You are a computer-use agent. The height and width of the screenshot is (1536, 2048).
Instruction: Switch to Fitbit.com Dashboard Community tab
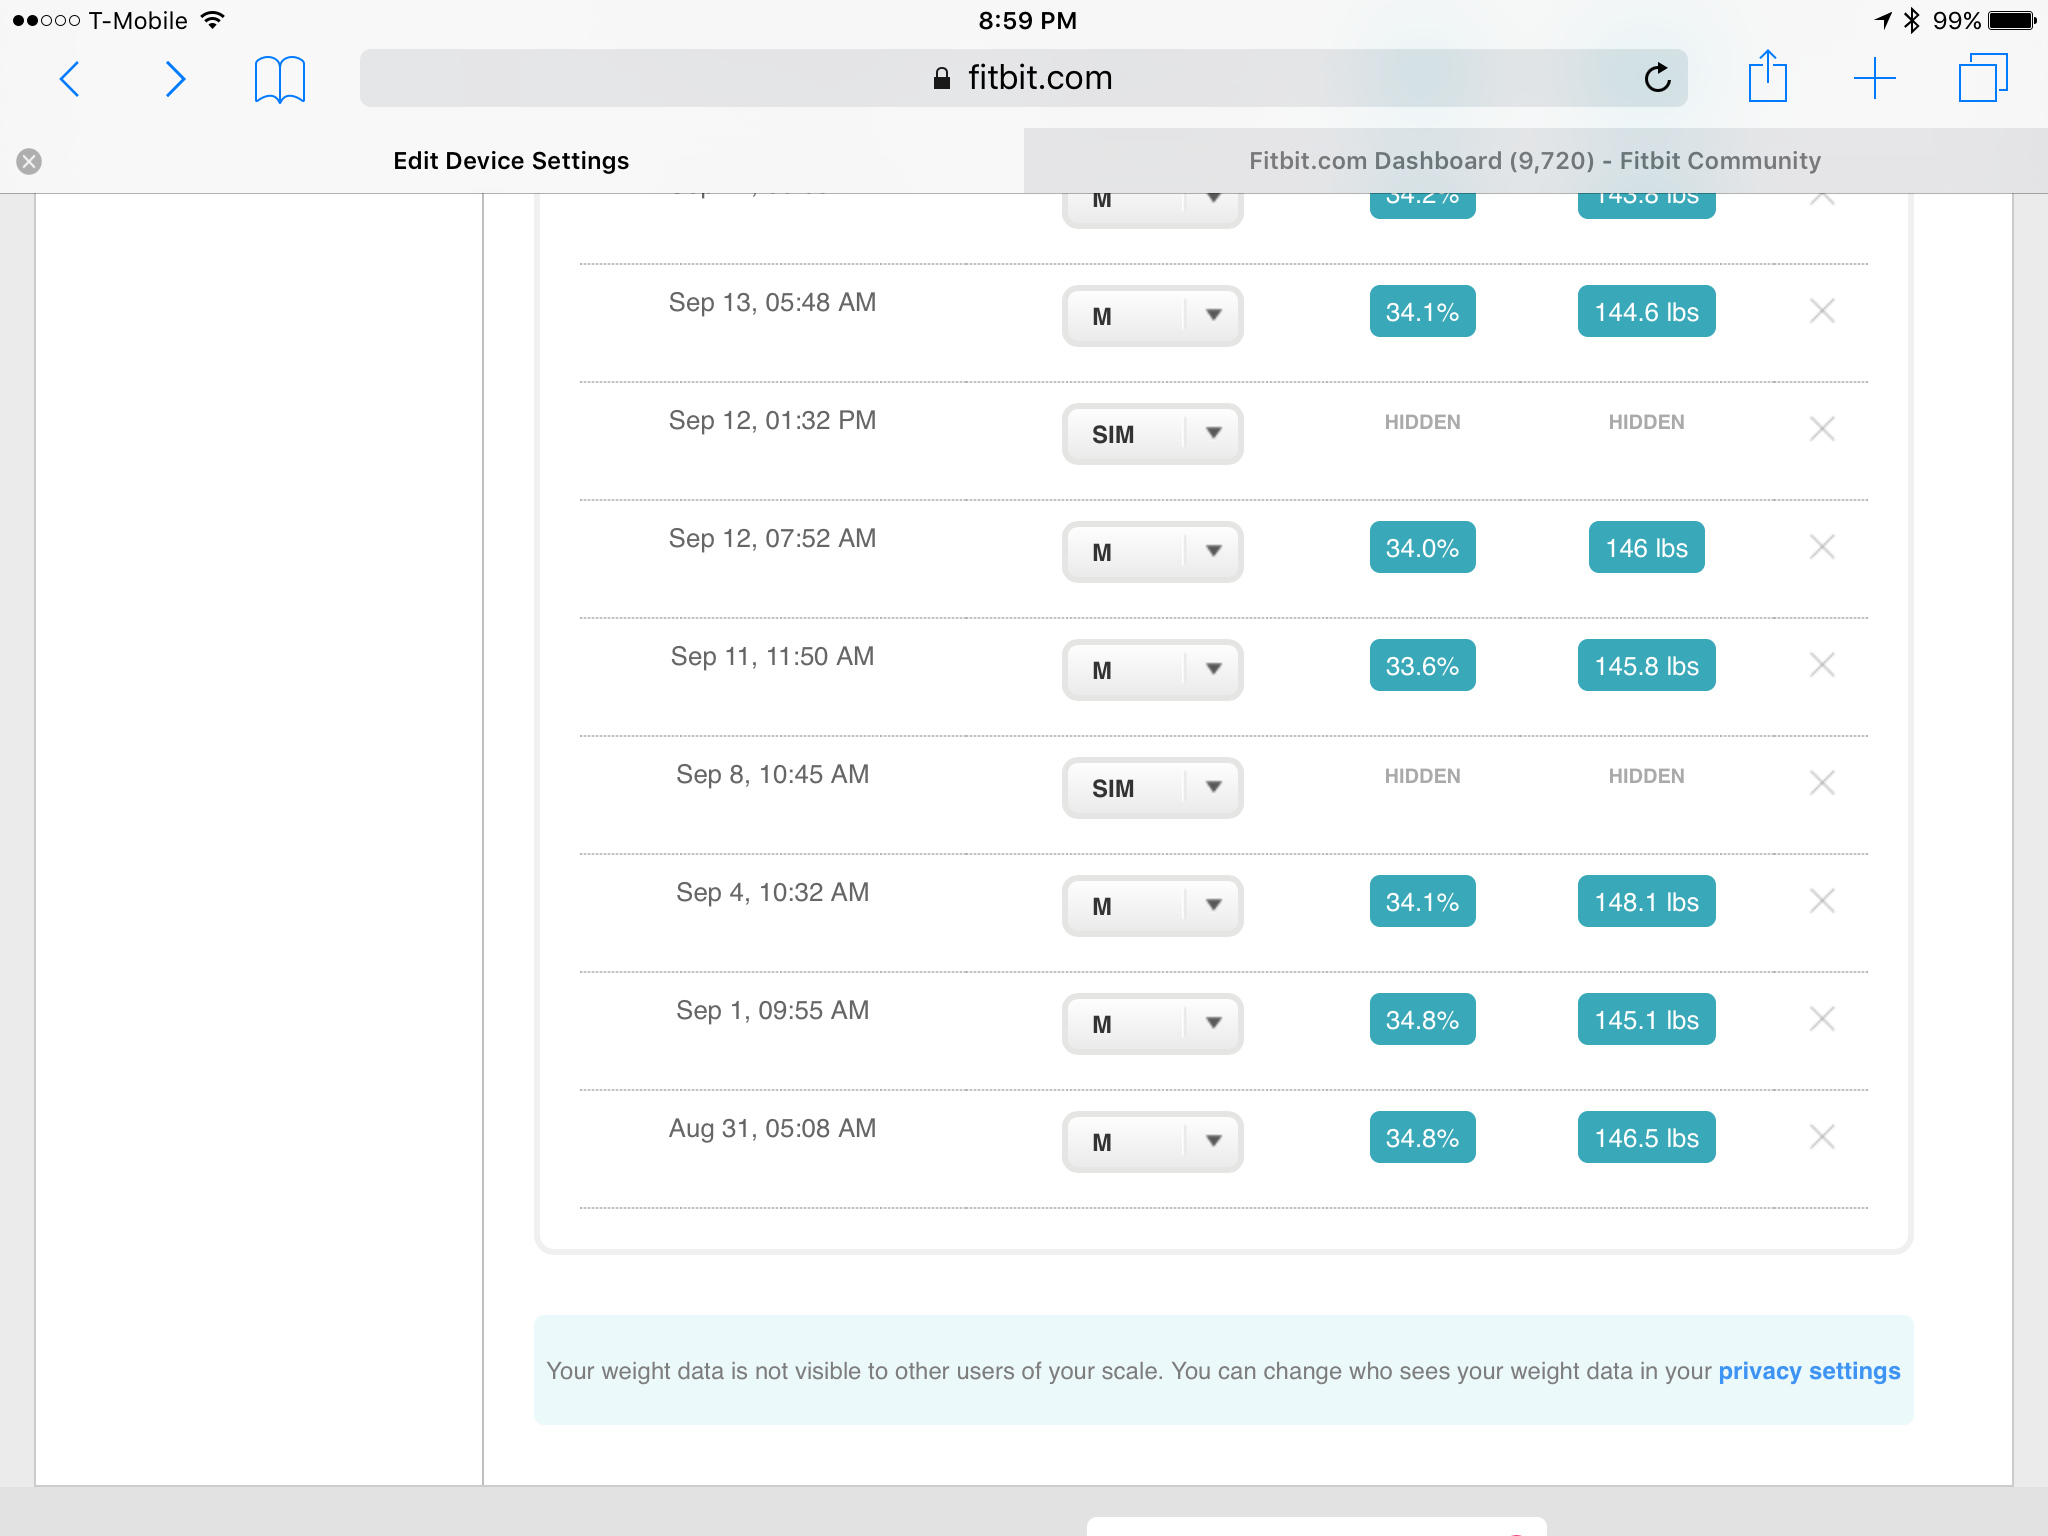click(x=1534, y=161)
